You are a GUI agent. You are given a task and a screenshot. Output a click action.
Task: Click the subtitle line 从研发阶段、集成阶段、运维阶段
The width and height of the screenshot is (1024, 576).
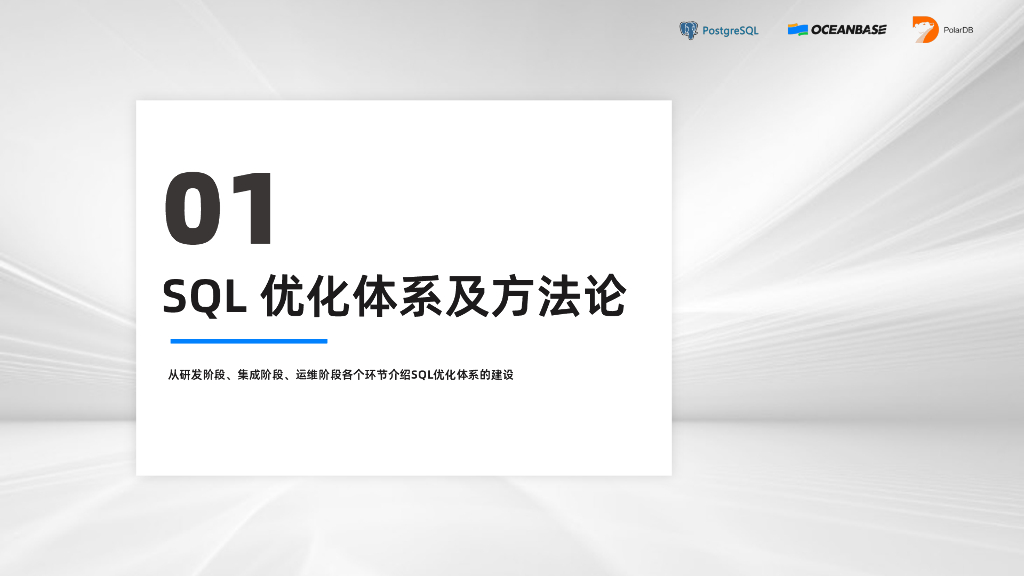coord(340,375)
